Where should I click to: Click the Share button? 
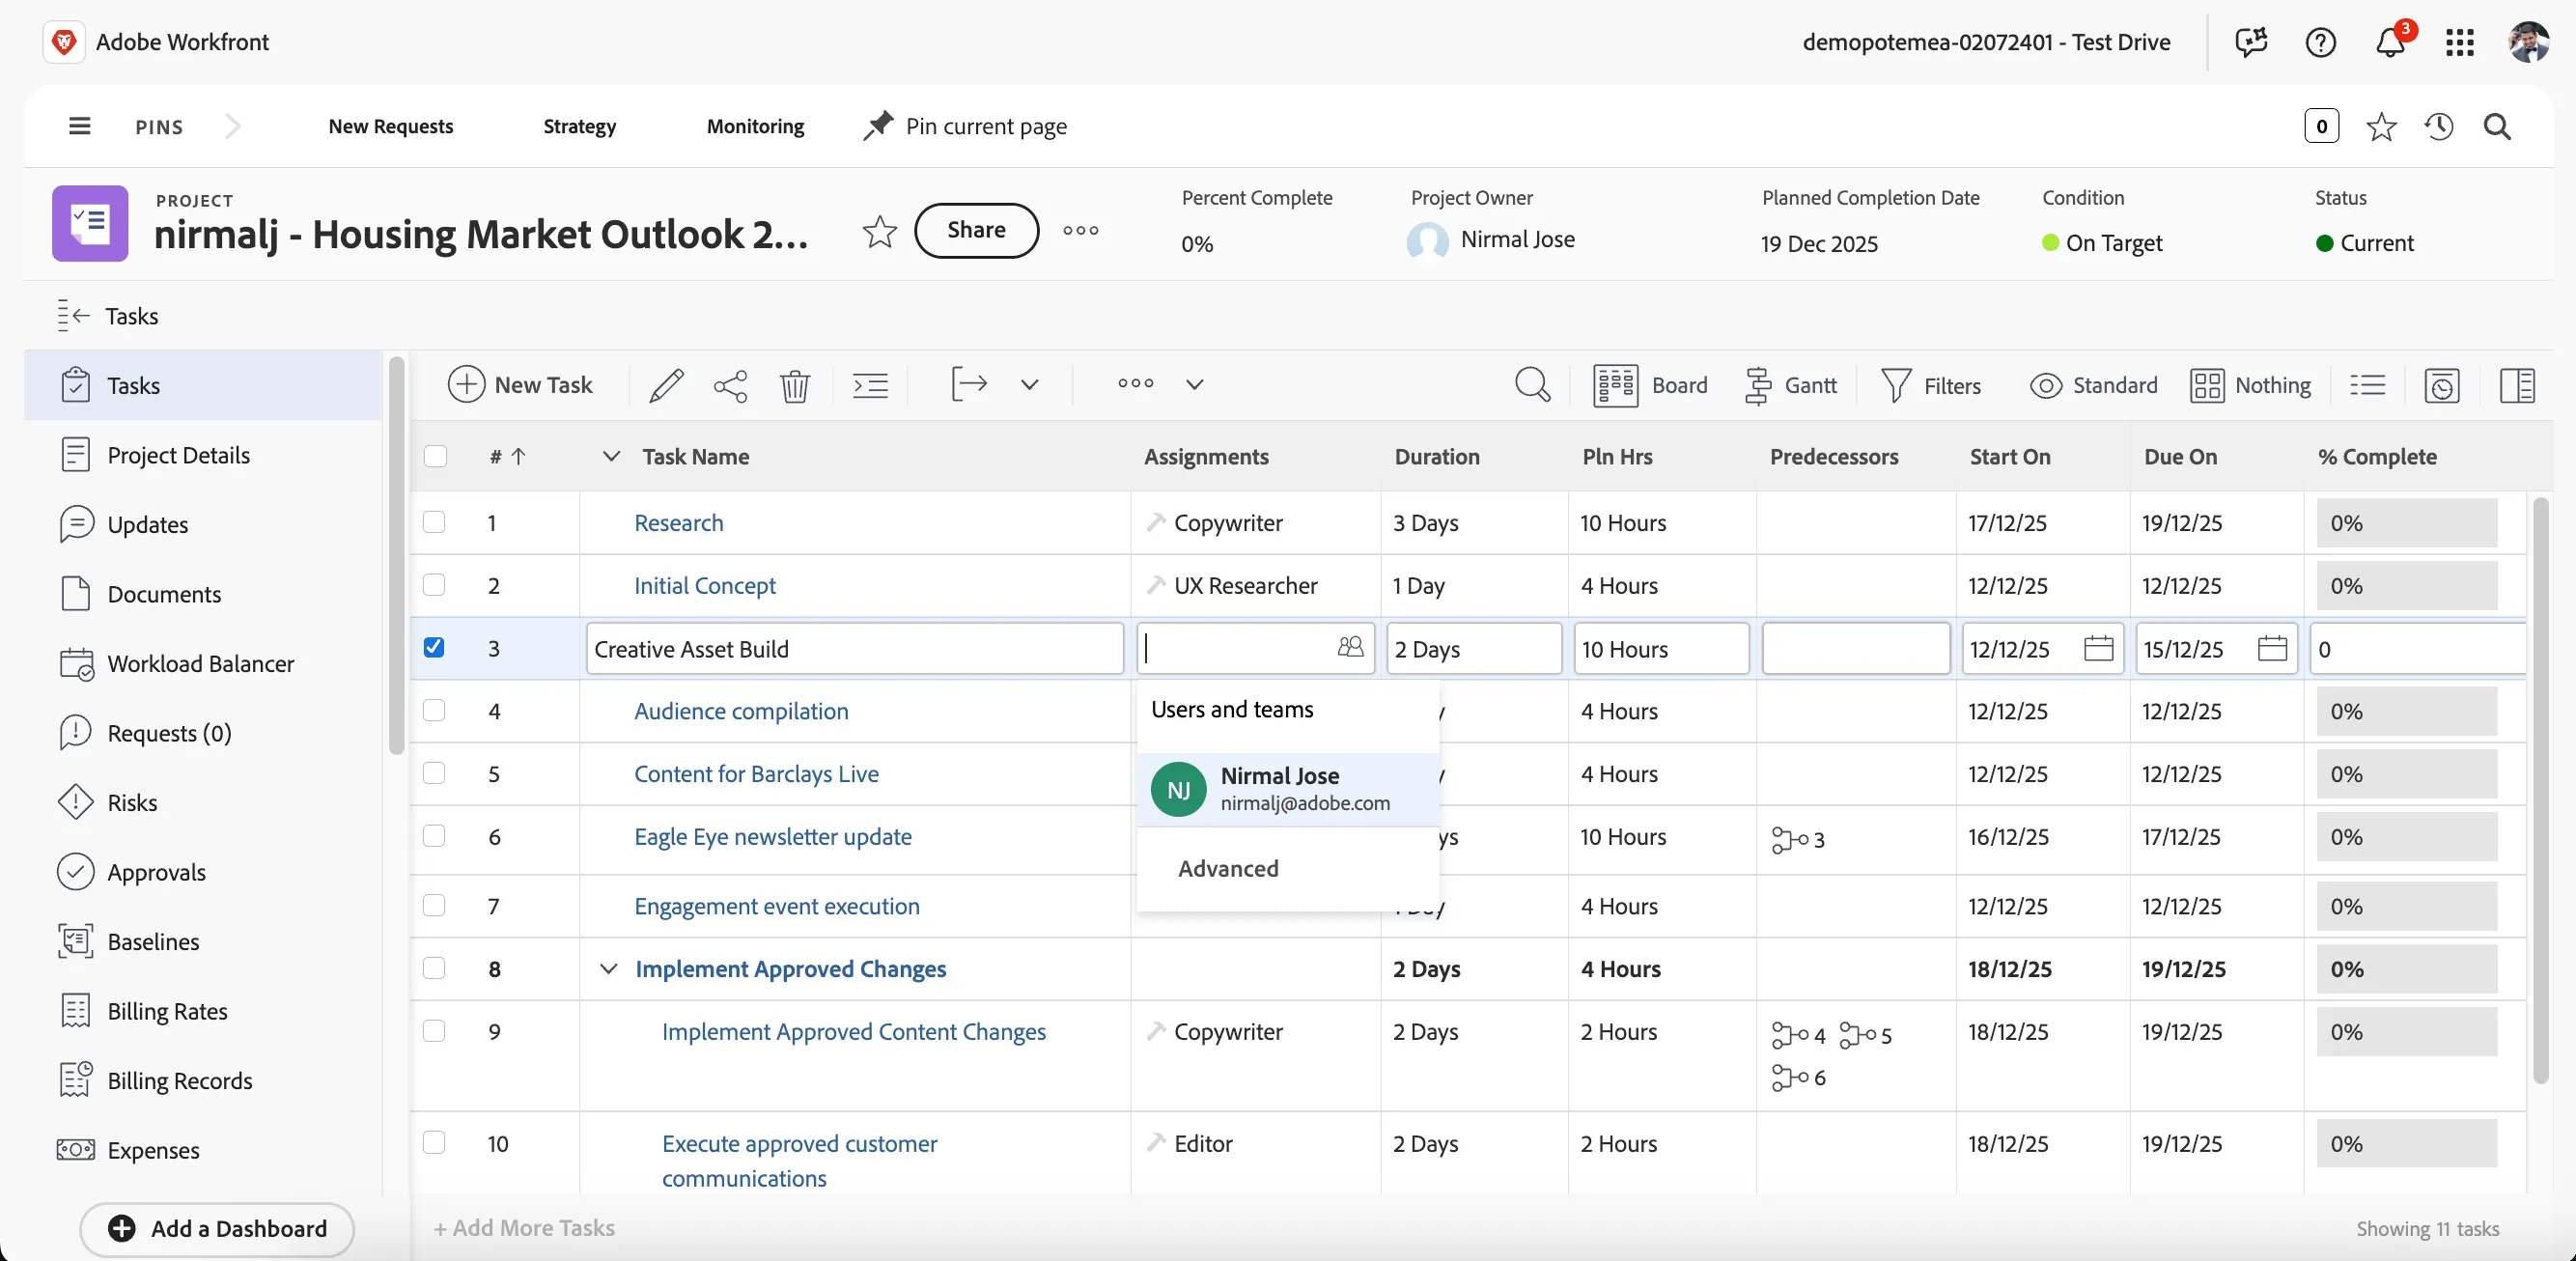976,230
